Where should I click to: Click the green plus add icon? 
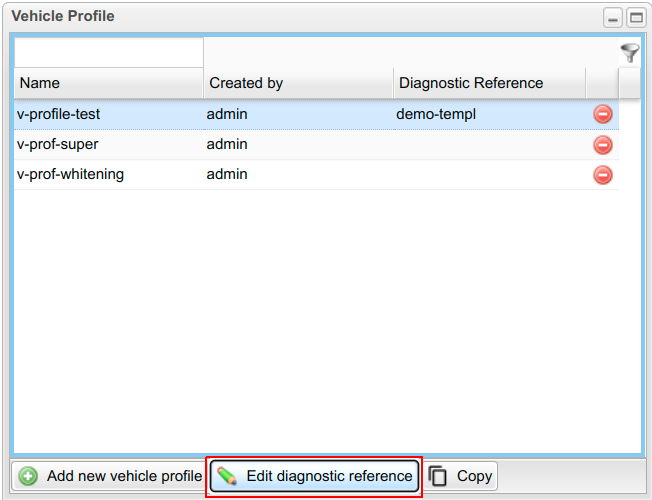point(29,476)
